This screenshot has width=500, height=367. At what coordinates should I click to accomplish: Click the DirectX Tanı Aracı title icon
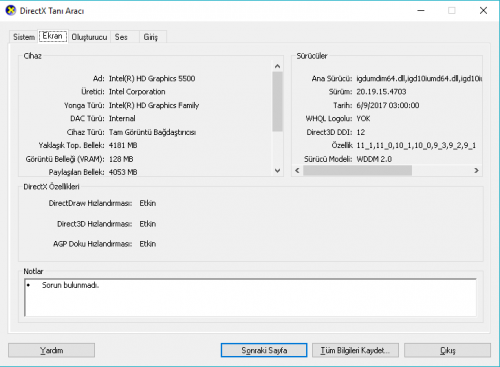click(11, 11)
